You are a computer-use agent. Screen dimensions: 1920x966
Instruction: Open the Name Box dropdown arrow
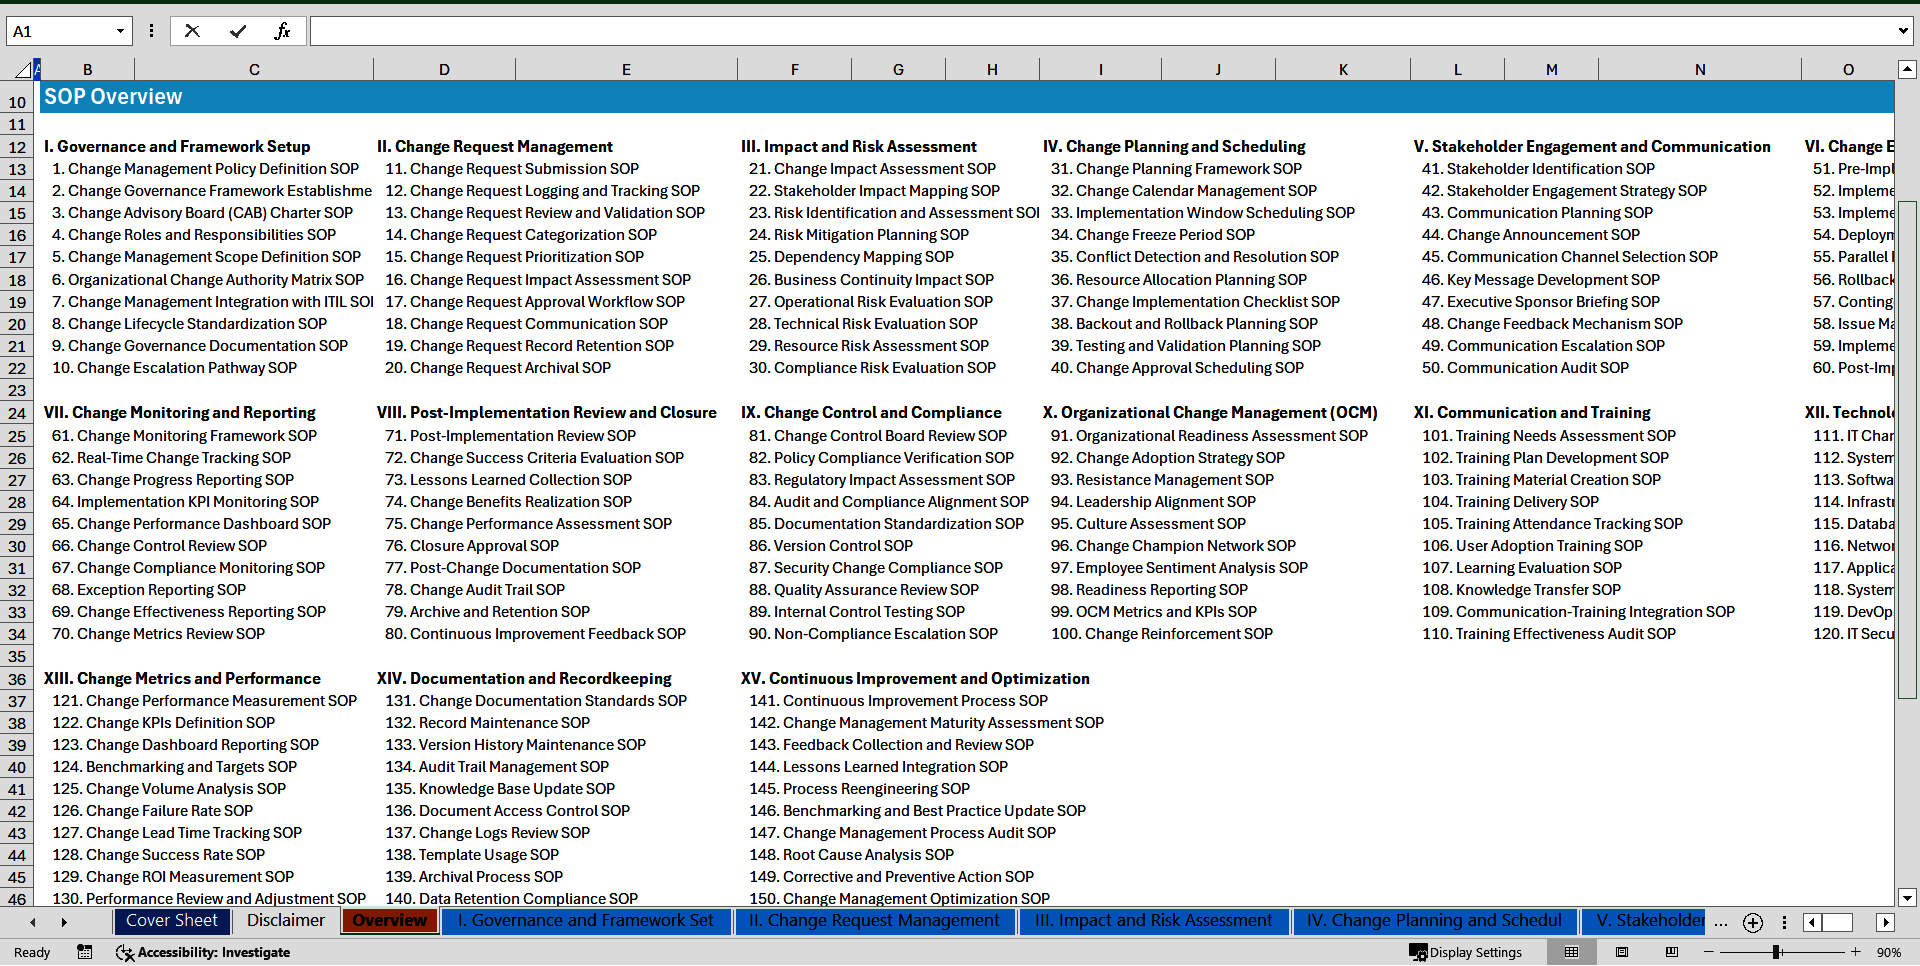(120, 31)
